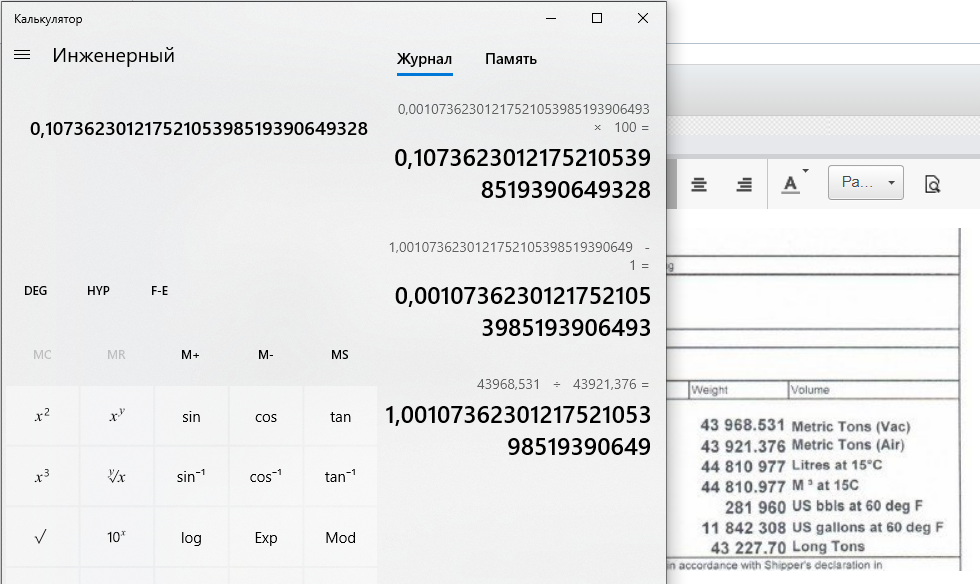The height and width of the screenshot is (584, 980).
Task: Click the find in document icon
Action: tap(932, 184)
